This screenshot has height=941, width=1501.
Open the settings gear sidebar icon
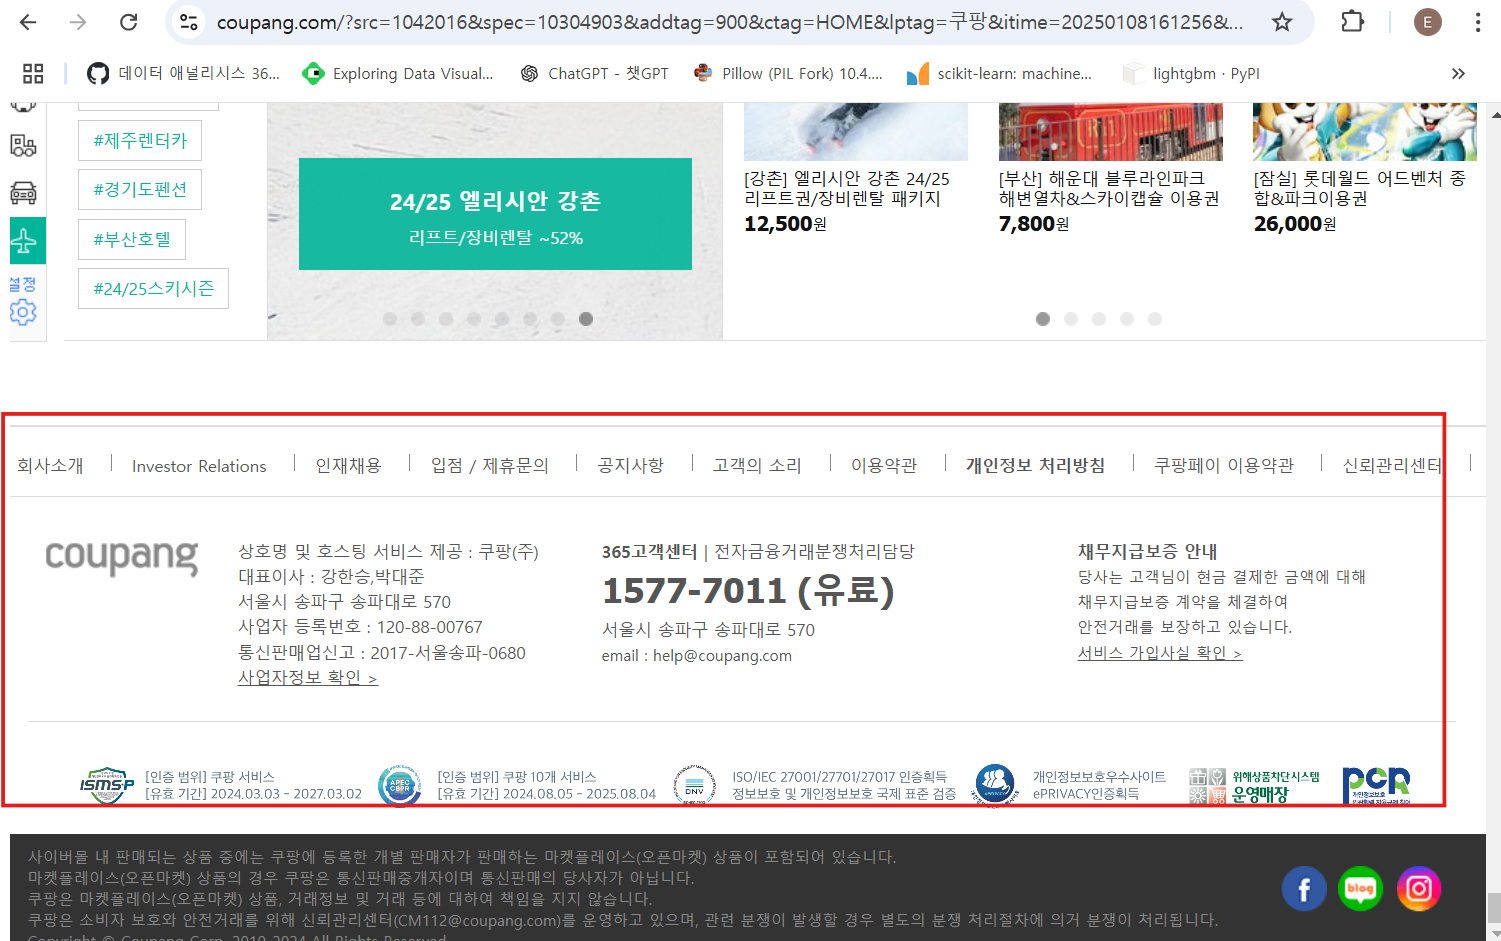click(23, 312)
